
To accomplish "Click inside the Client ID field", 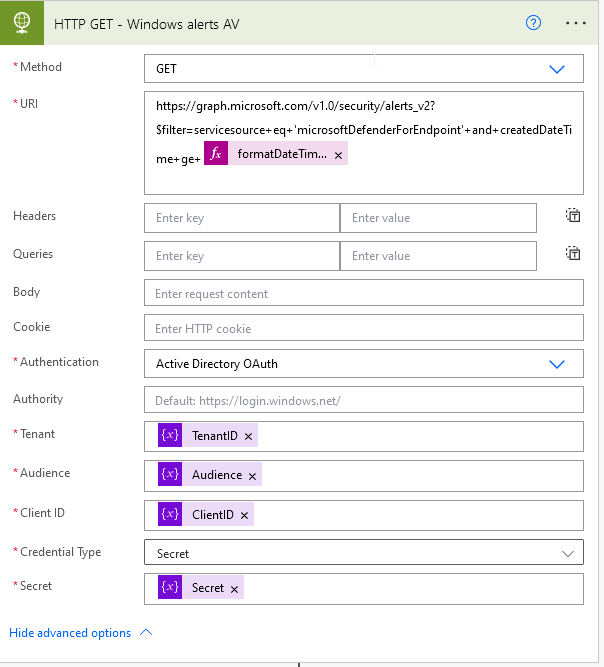I will click(x=364, y=516).
